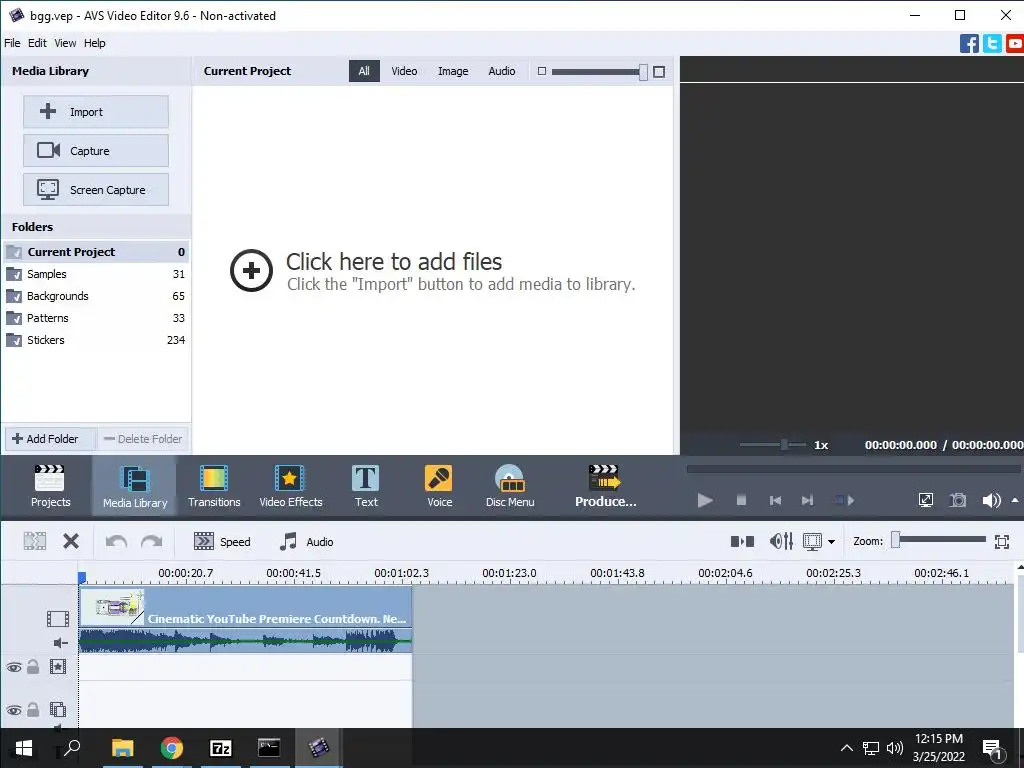Viewport: 1024px width, 768px height.
Task: Open the Text tool panel
Action: [x=366, y=486]
